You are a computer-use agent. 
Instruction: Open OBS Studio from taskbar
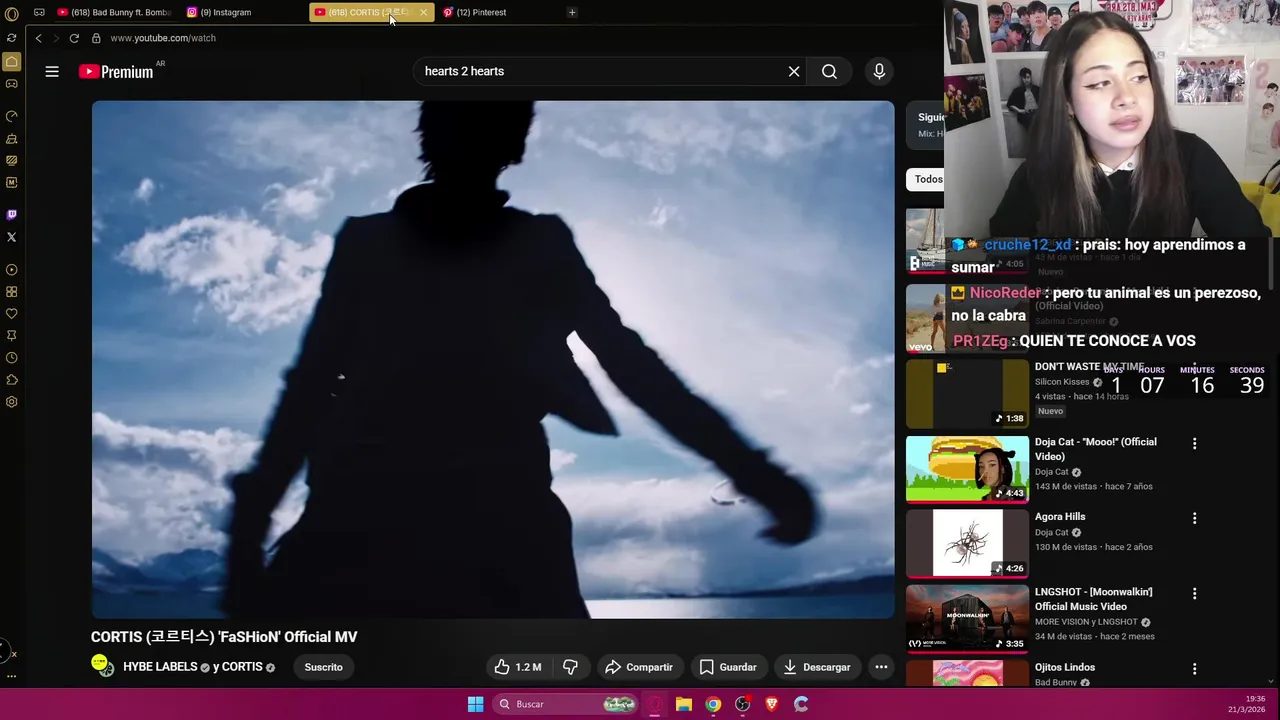[x=742, y=704]
